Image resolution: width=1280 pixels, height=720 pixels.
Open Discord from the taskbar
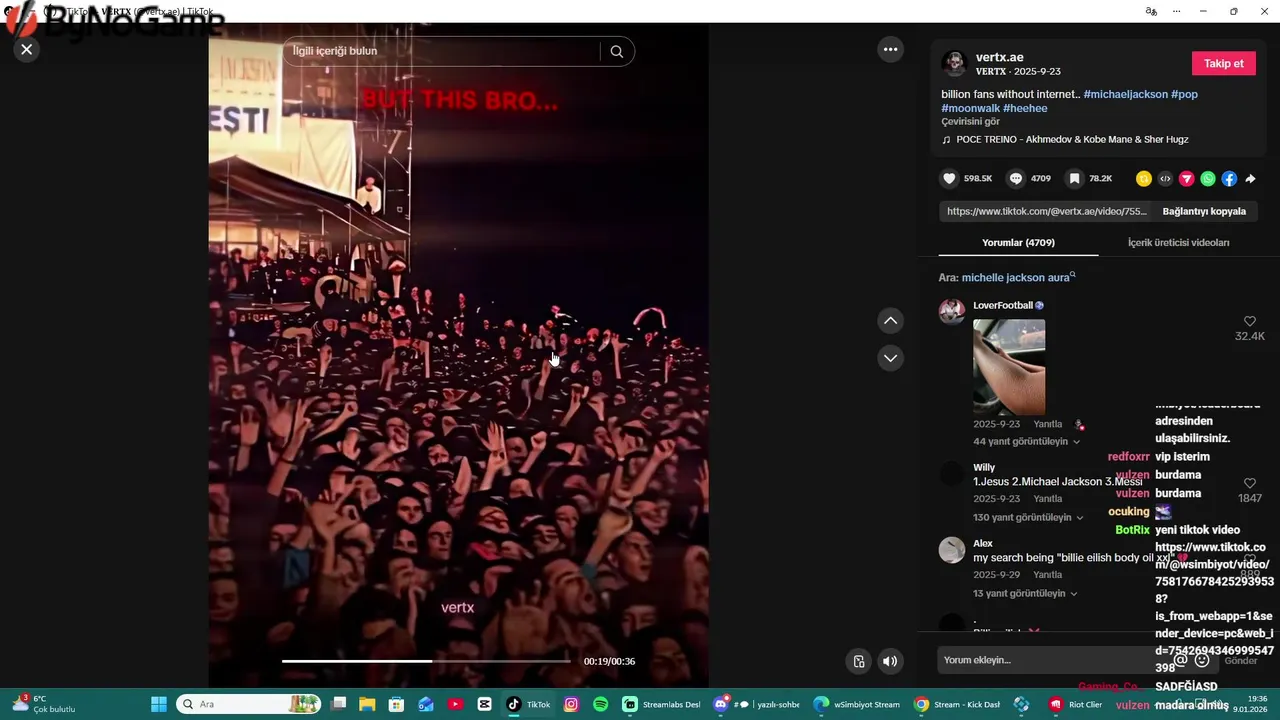pos(755,704)
